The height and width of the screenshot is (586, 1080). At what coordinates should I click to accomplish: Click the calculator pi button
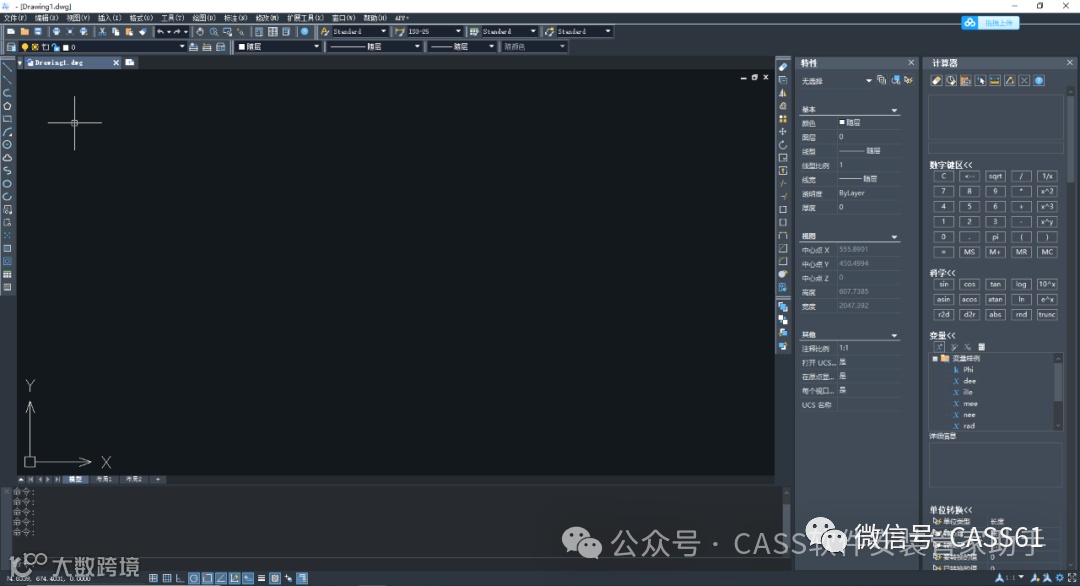[x=995, y=237]
